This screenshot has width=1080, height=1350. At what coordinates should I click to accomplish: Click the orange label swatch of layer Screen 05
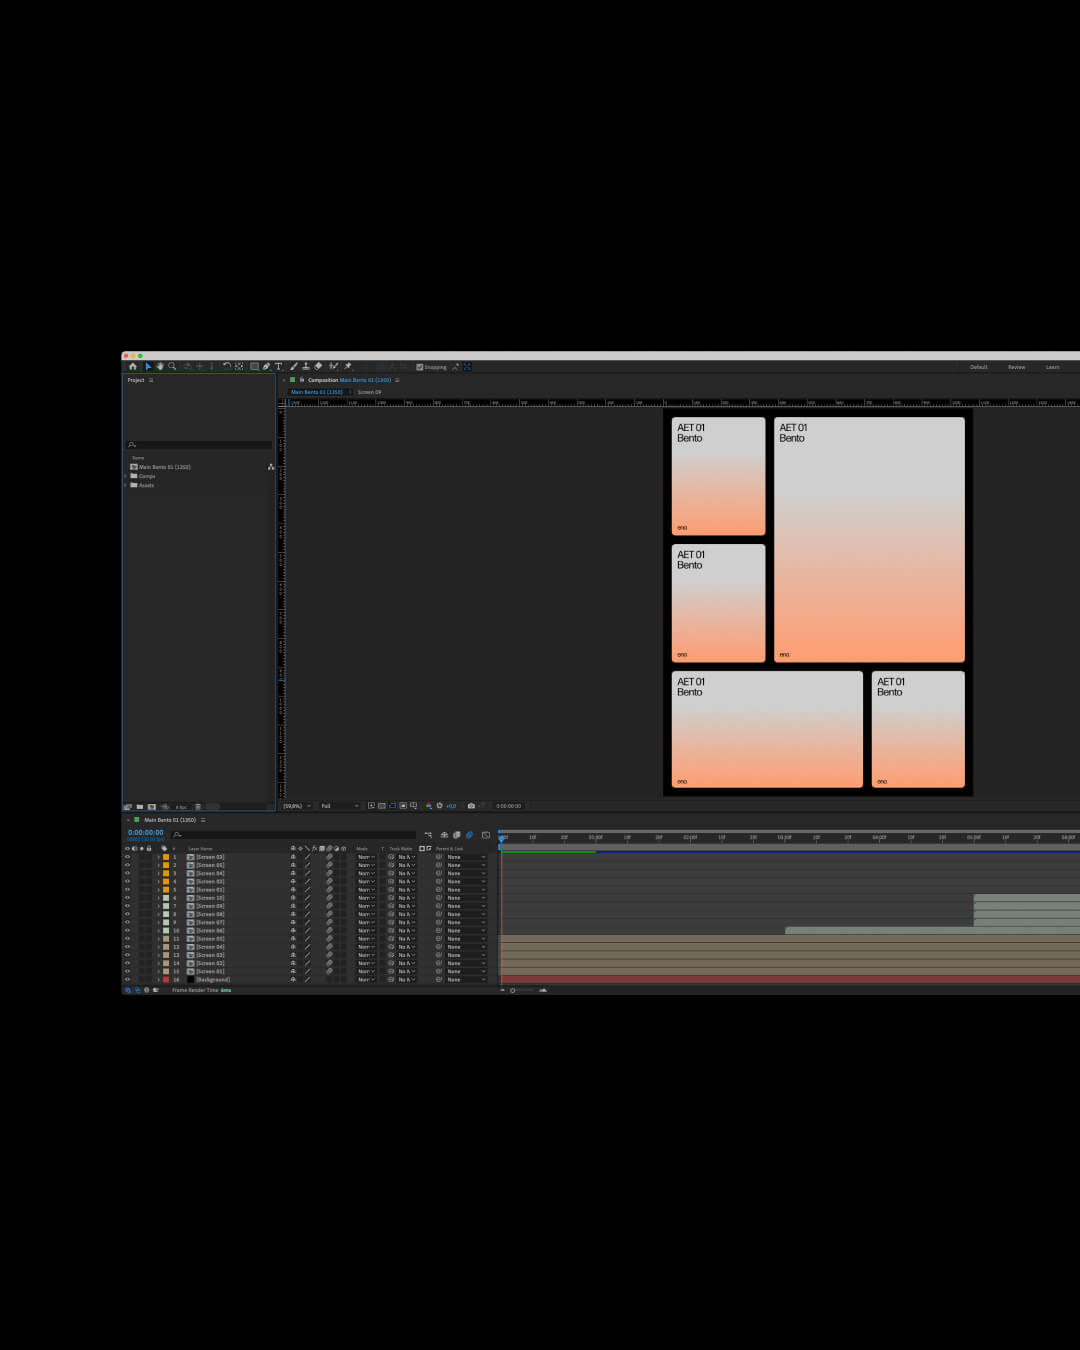166,864
